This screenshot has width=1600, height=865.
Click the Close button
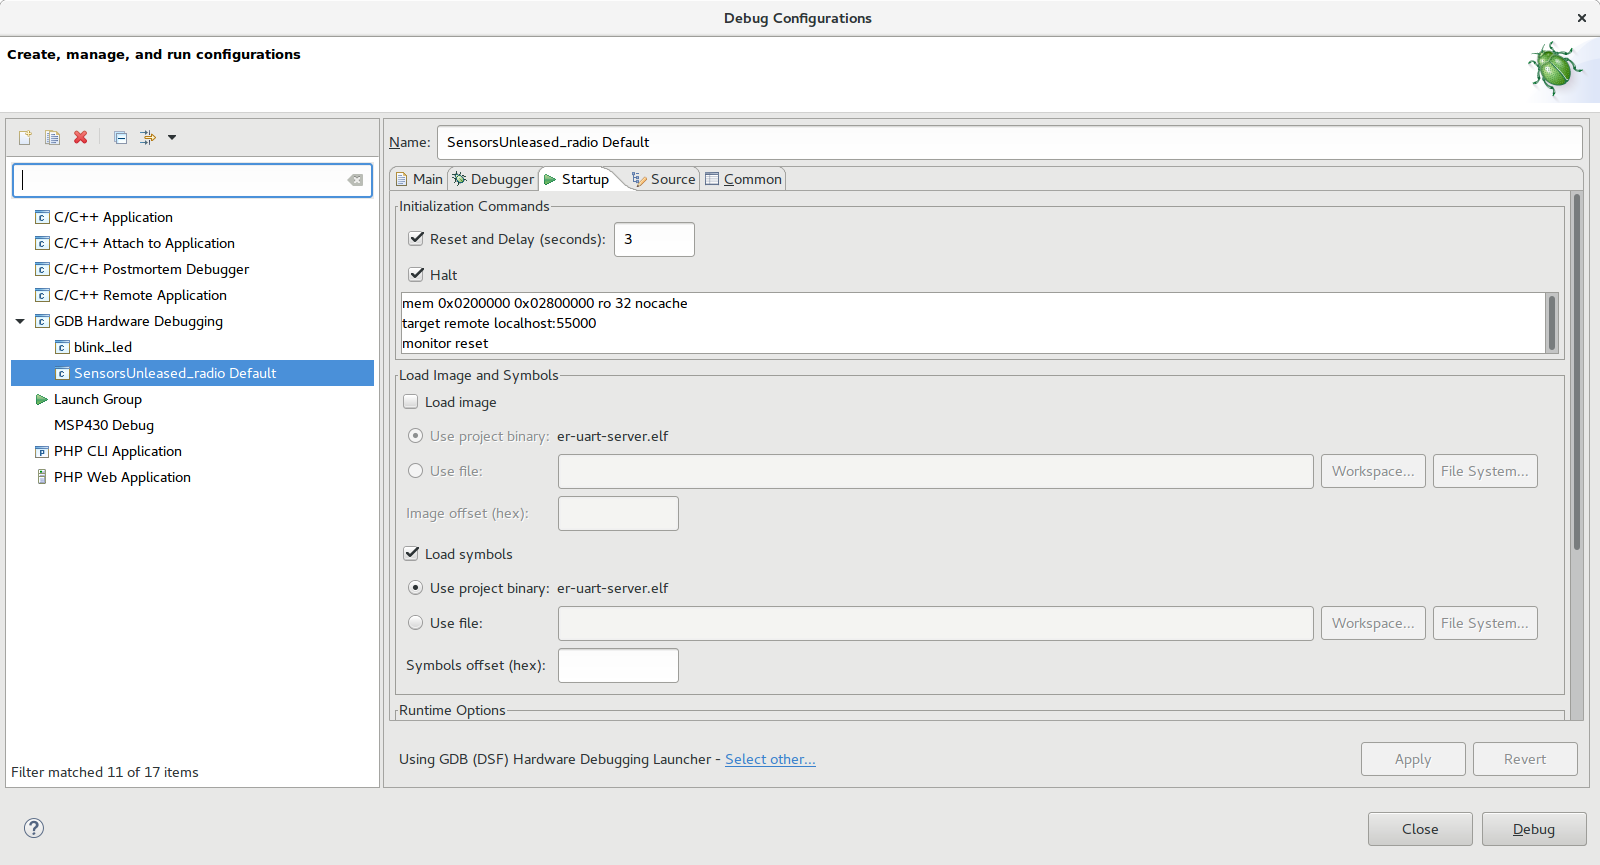(1420, 829)
